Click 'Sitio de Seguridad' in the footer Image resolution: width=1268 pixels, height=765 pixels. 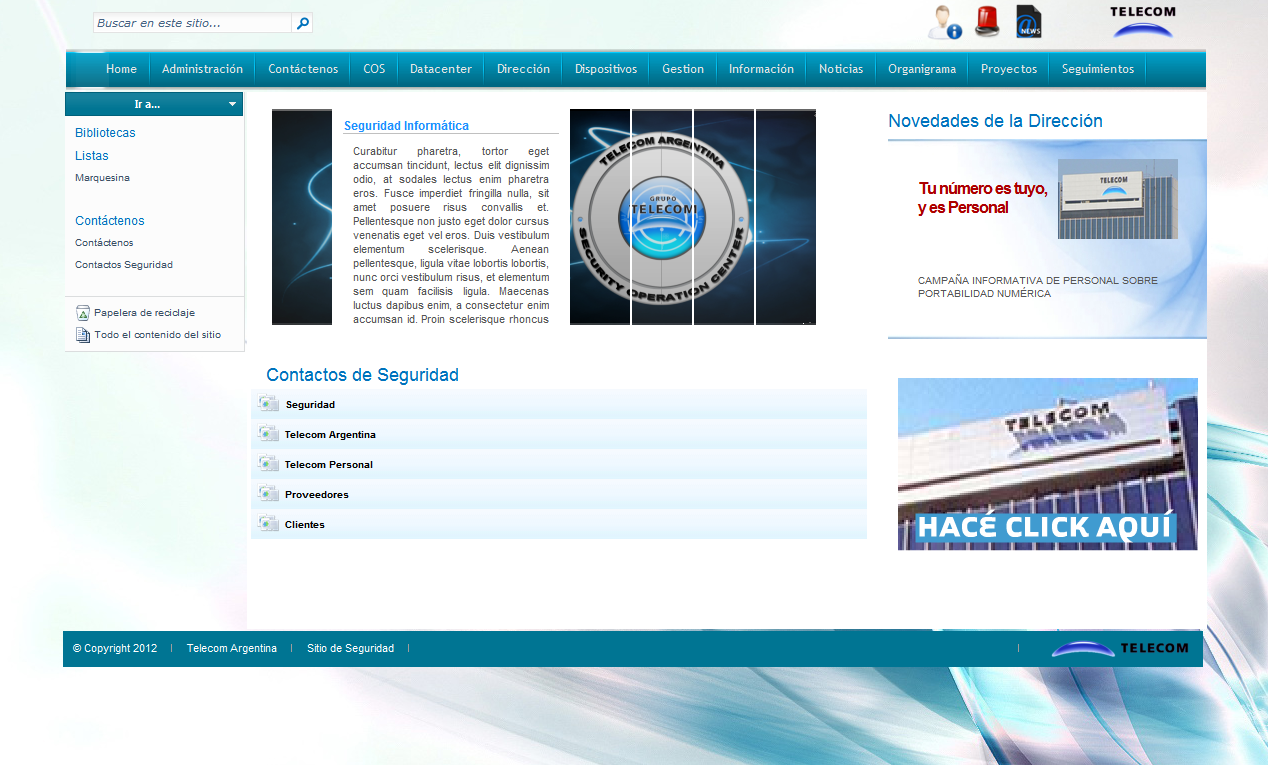350,648
